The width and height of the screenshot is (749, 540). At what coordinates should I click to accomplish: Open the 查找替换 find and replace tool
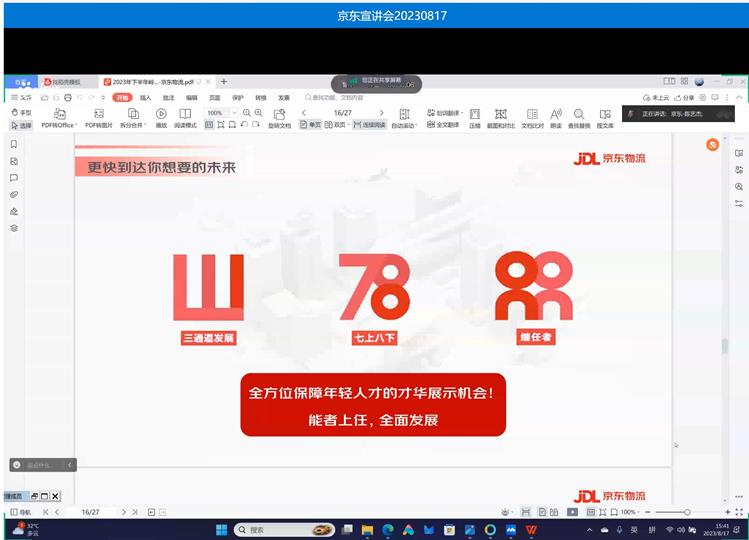coord(579,114)
